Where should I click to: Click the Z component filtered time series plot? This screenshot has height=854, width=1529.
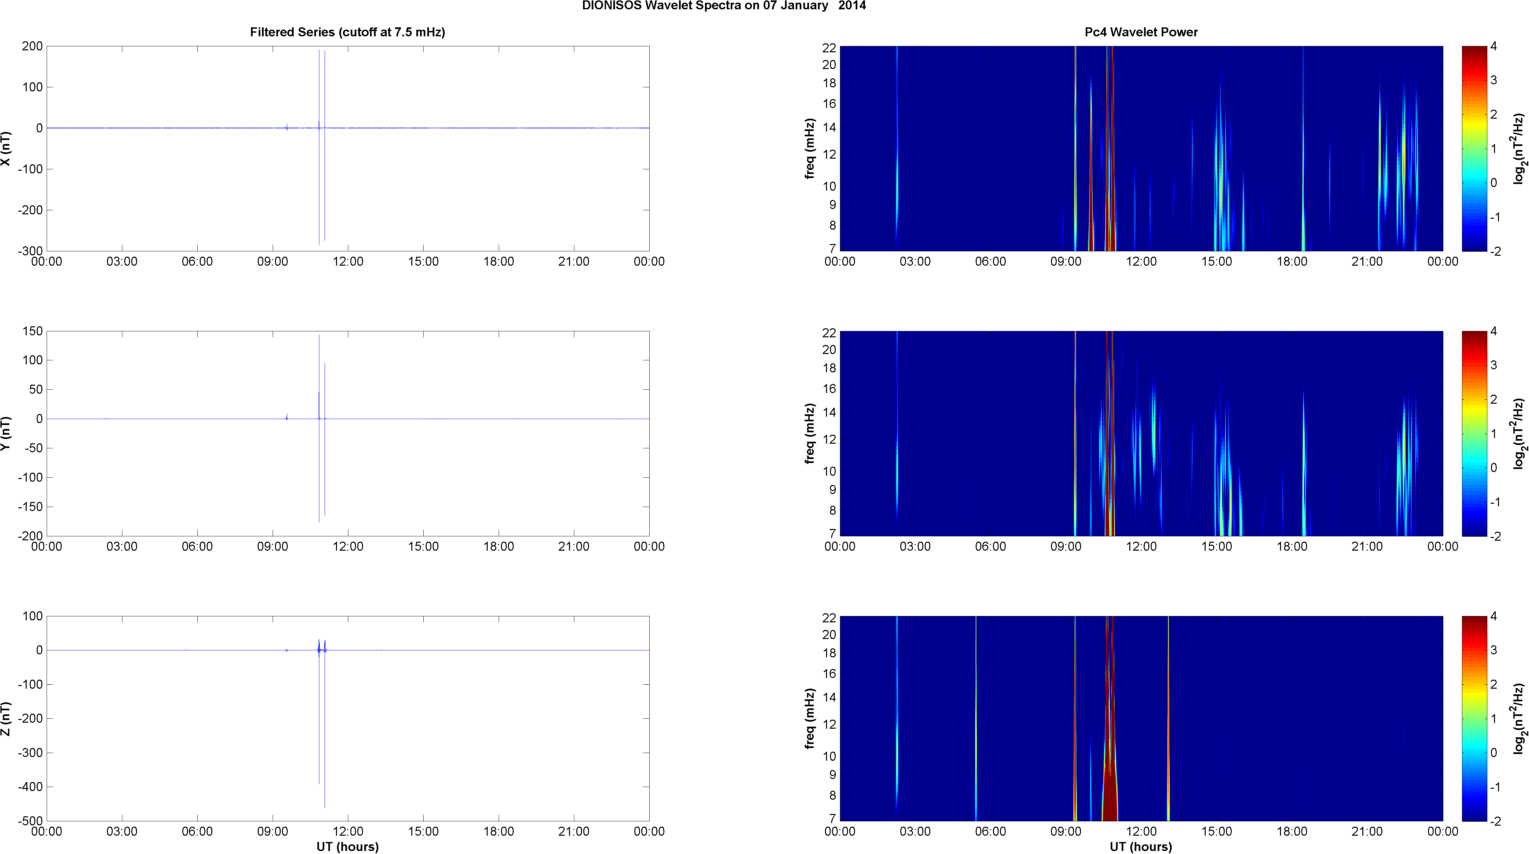348,718
